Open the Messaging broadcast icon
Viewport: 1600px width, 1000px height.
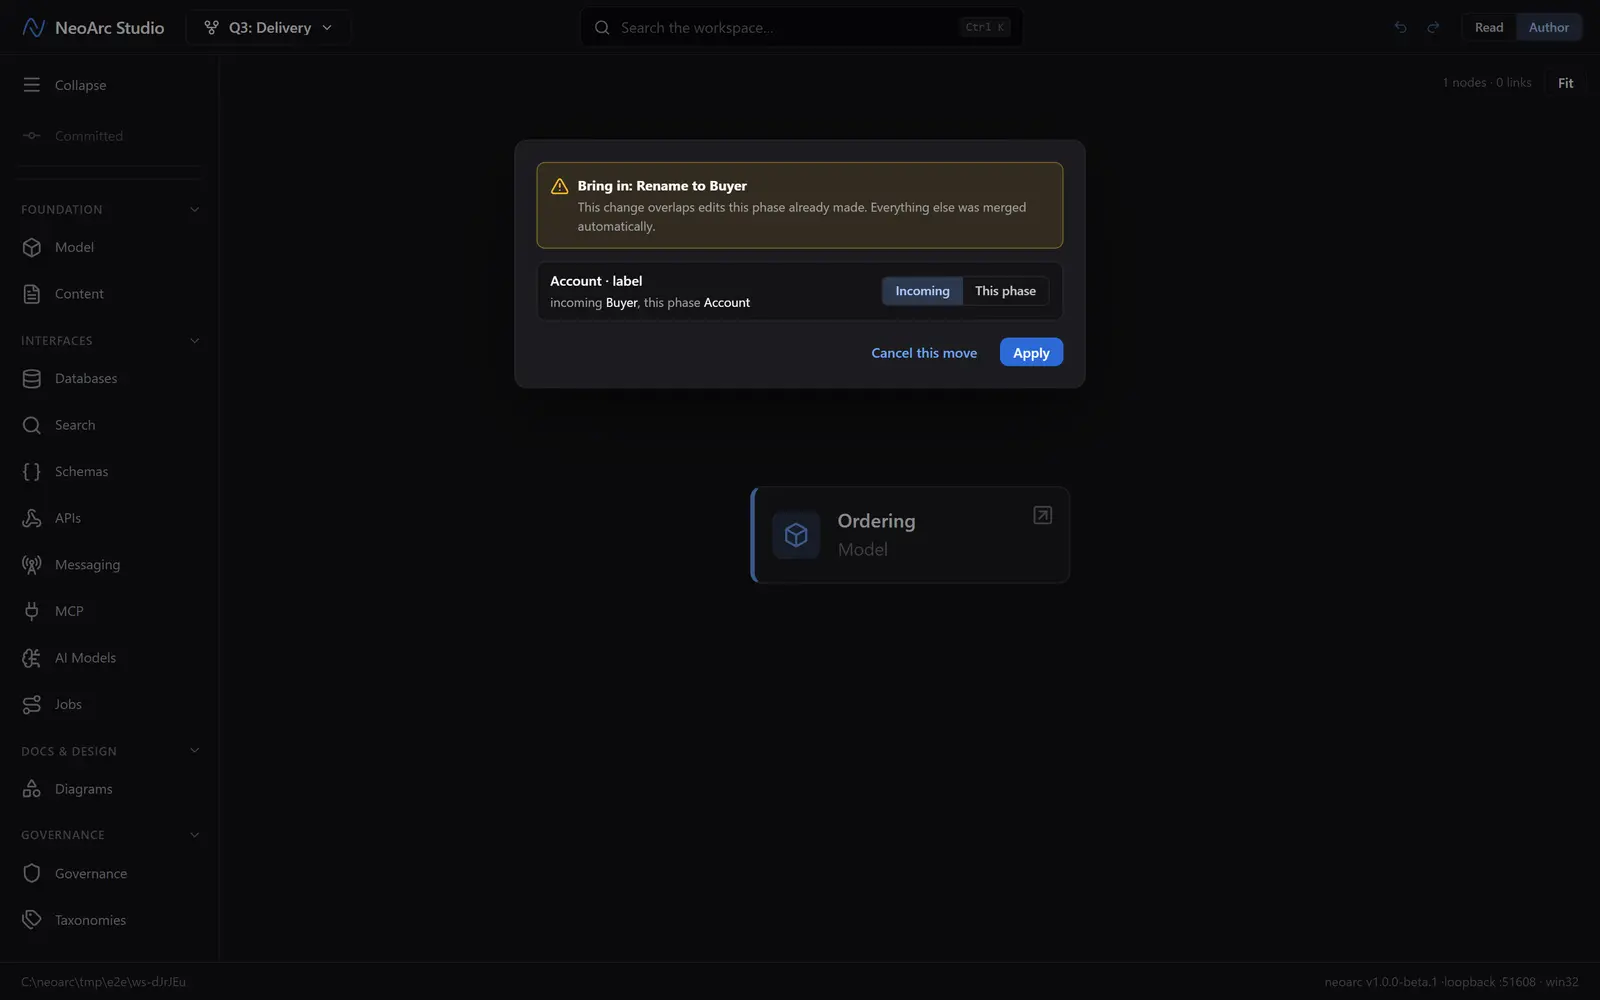[x=32, y=565]
